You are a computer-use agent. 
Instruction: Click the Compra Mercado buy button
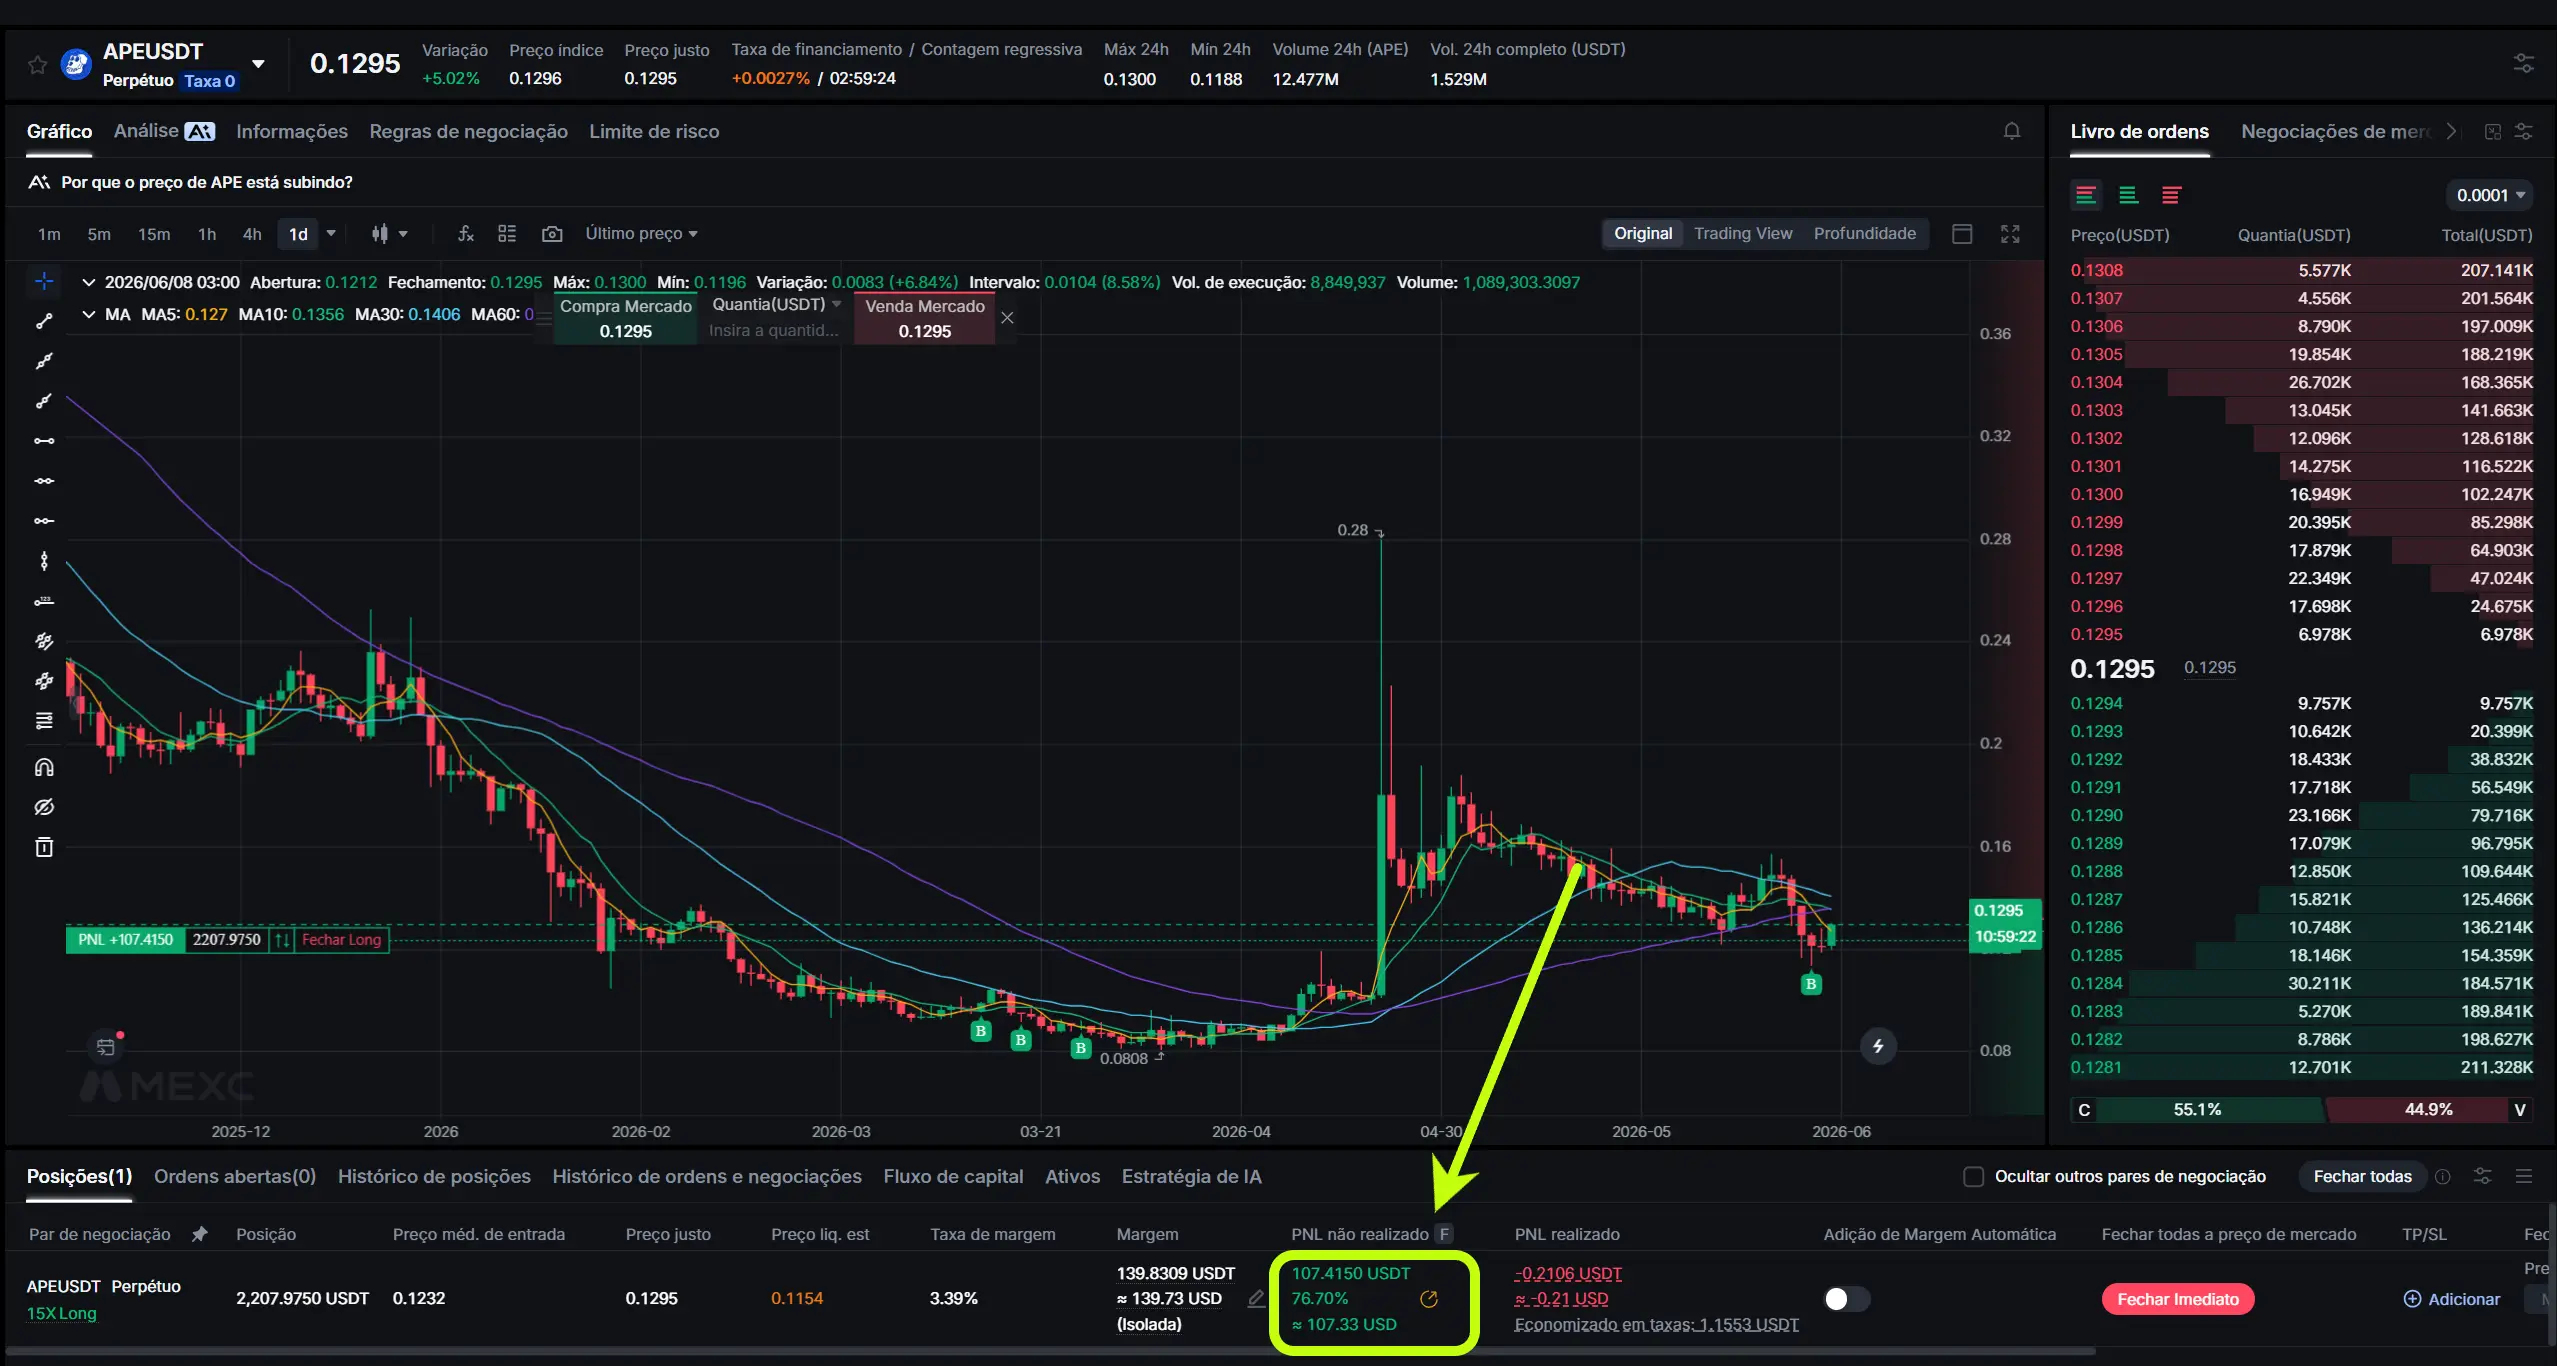tap(626, 318)
